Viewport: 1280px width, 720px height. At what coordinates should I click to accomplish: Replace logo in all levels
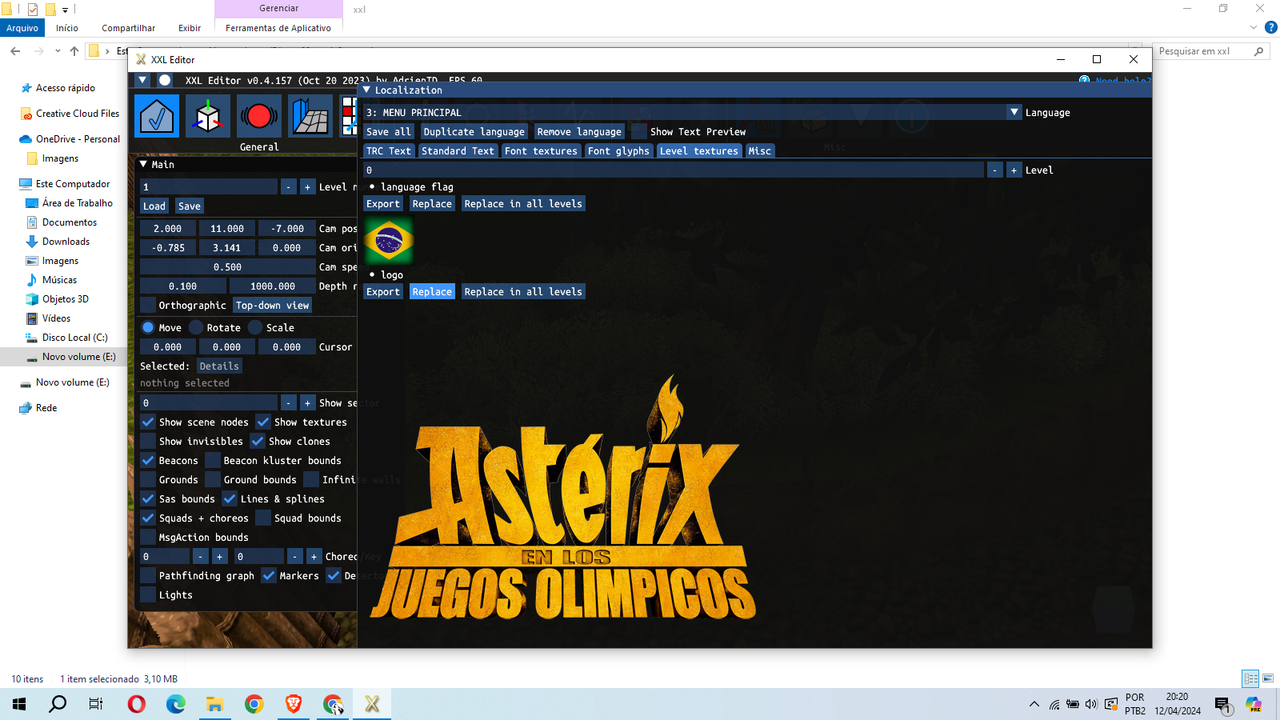[x=523, y=292]
